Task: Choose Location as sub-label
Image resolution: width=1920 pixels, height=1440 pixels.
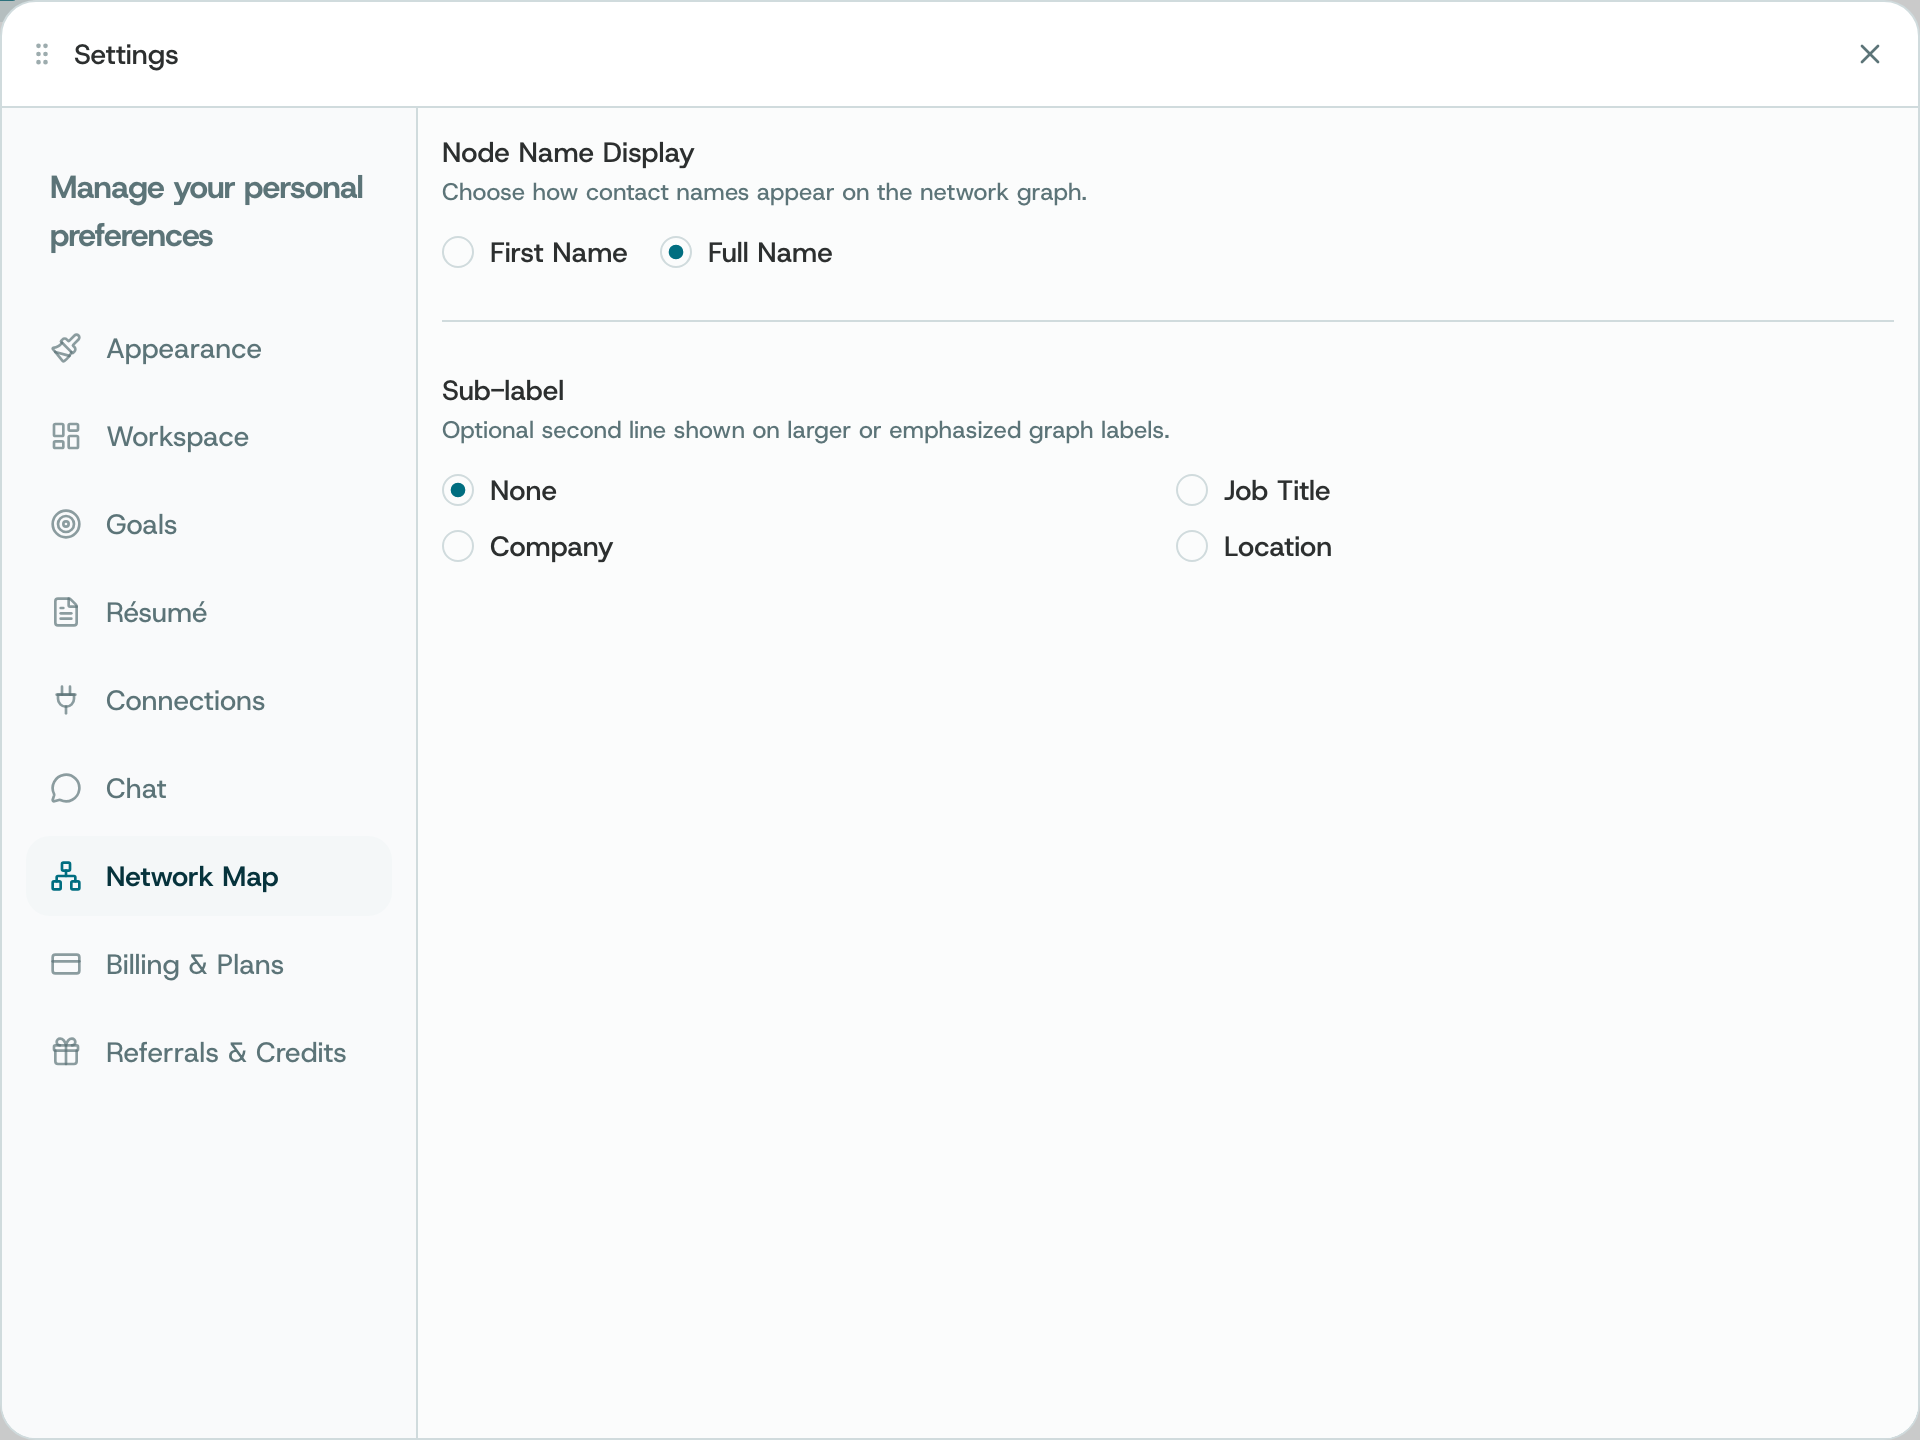Action: [x=1192, y=547]
